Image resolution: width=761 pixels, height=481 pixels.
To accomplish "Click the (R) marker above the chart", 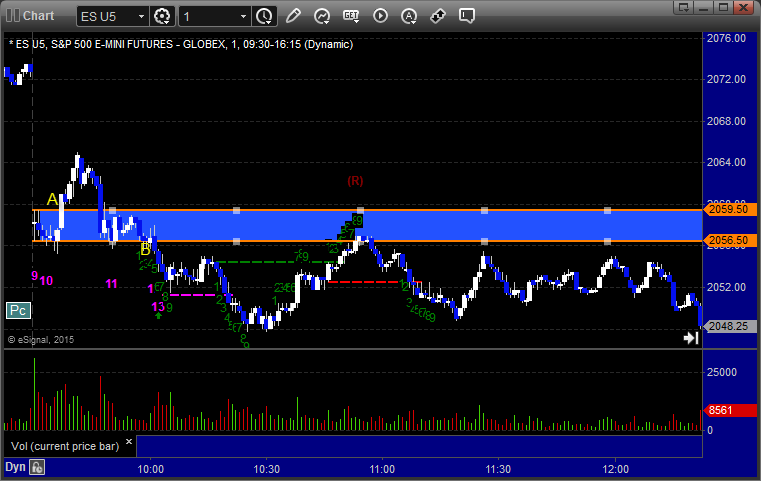I will 355,181.
